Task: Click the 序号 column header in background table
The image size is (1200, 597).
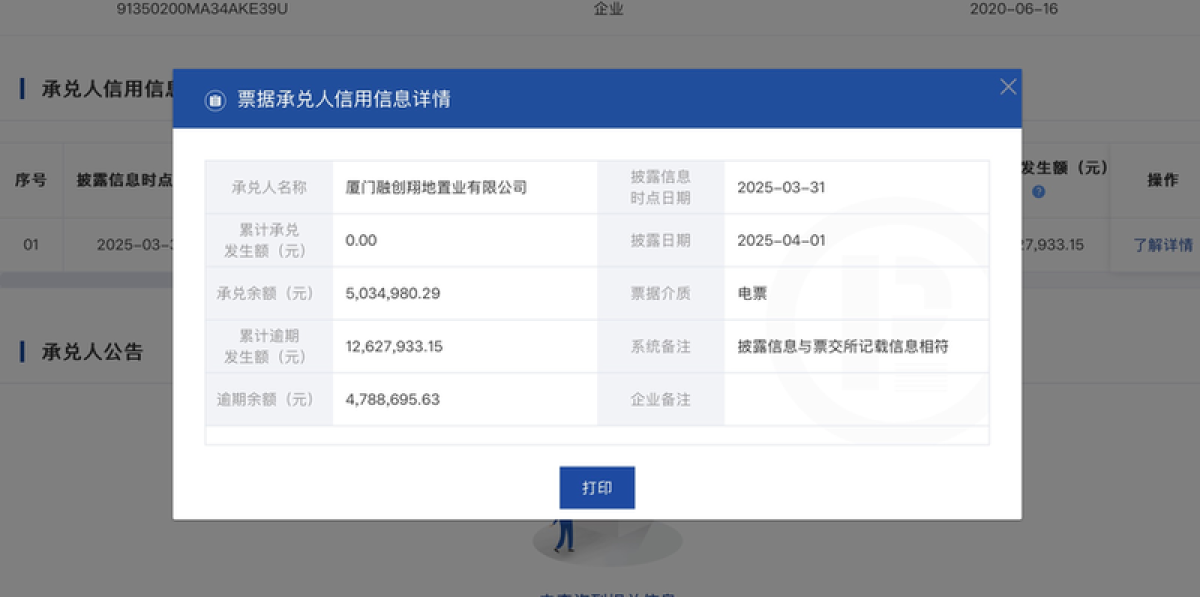Action: point(30,181)
